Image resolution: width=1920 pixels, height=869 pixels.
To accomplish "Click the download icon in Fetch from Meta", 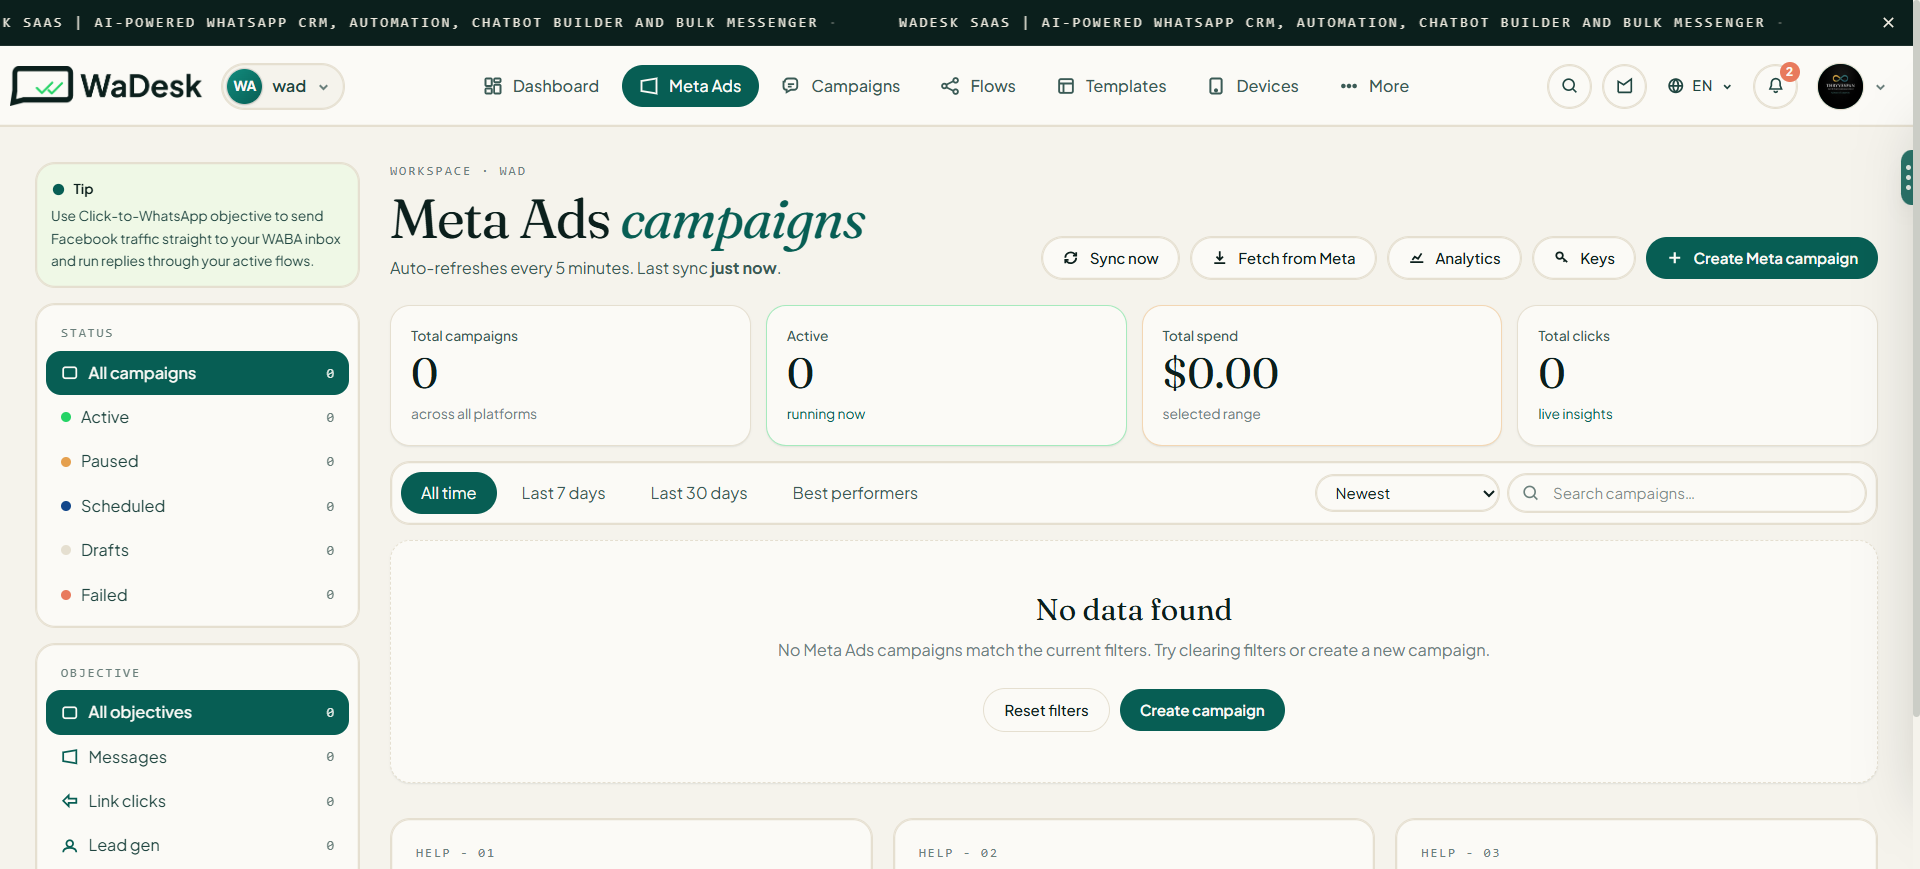I will [1219, 258].
